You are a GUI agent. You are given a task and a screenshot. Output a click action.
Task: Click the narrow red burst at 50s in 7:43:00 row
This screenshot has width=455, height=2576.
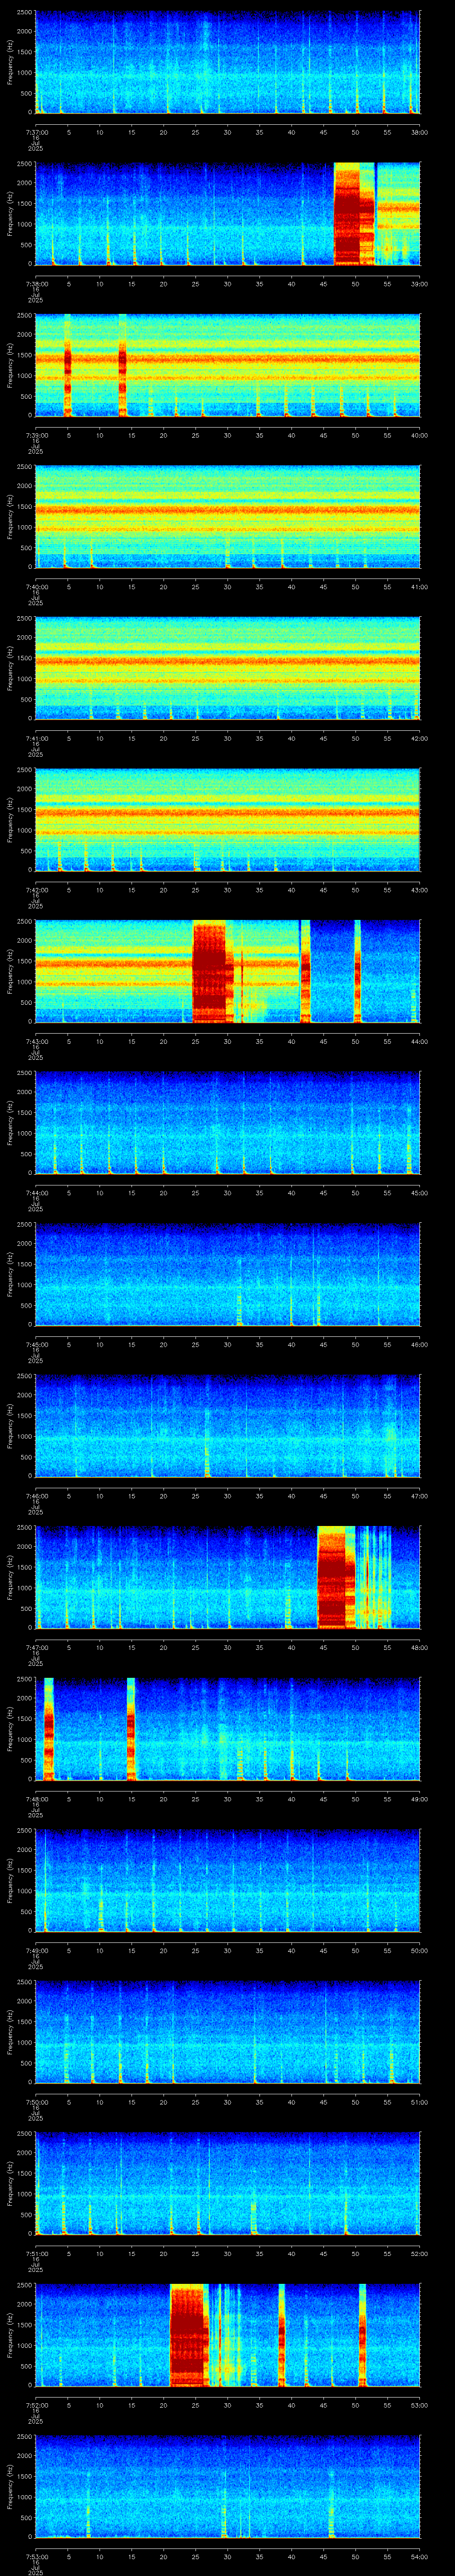pyautogui.click(x=357, y=971)
